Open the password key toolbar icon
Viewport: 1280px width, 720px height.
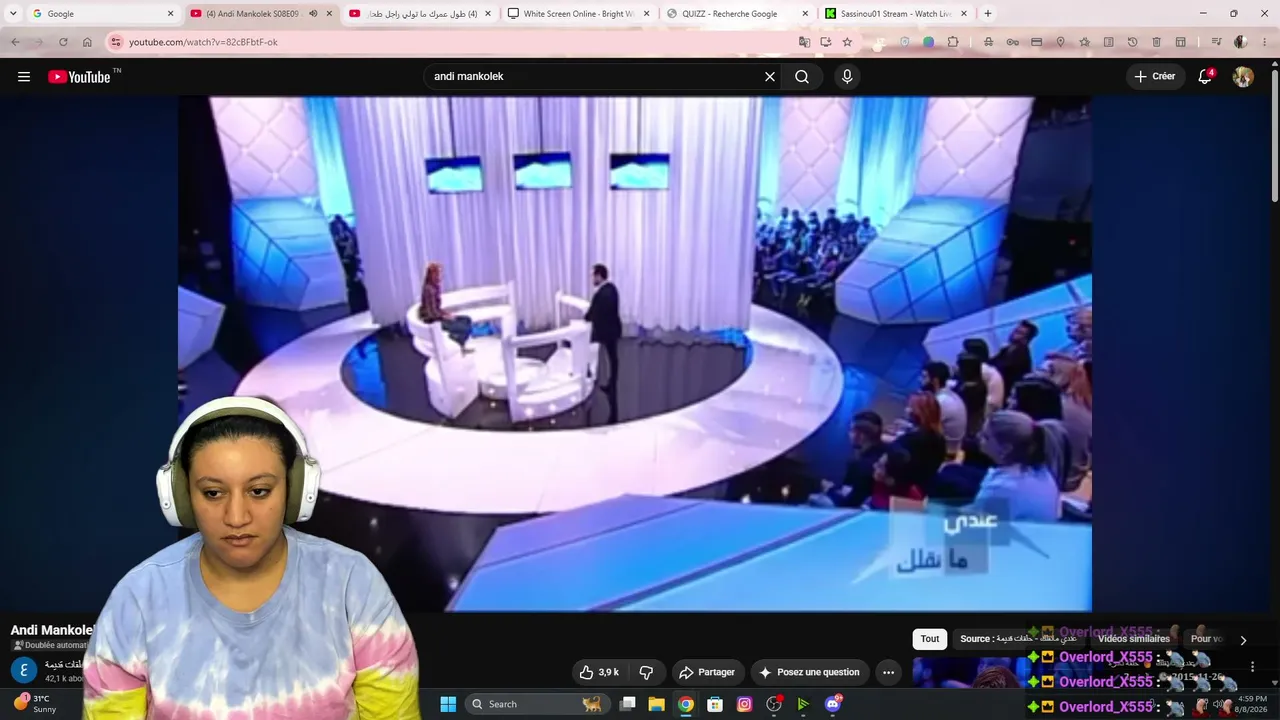click(1012, 42)
